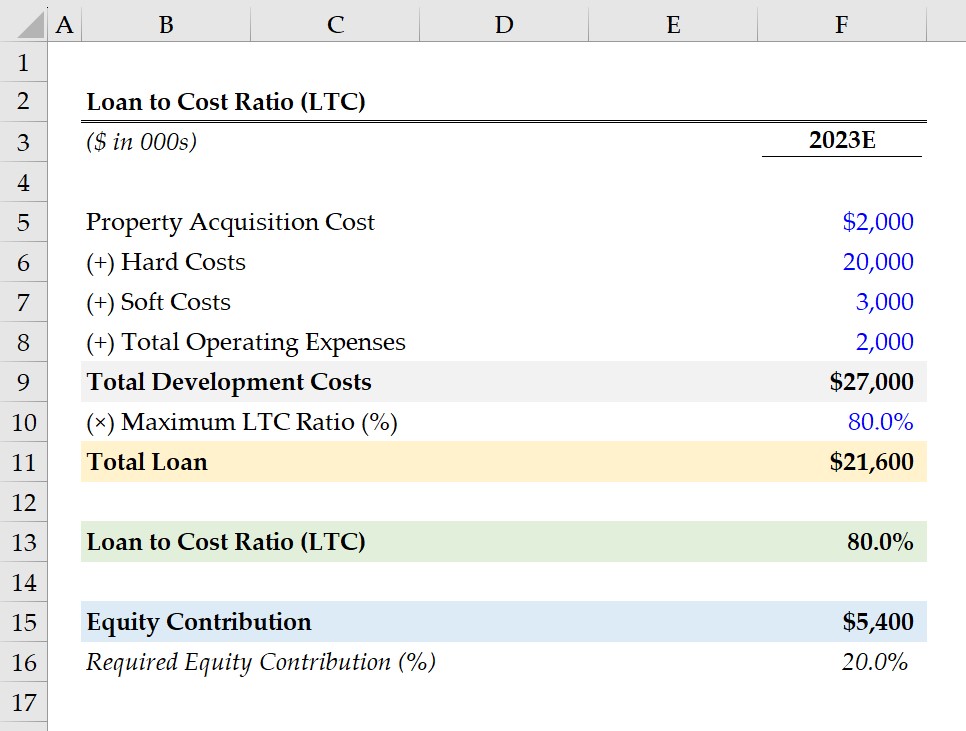Viewport: 966px width, 731px height.
Task: Click the '(+) Total Operating Expenses' label
Action: tap(245, 342)
